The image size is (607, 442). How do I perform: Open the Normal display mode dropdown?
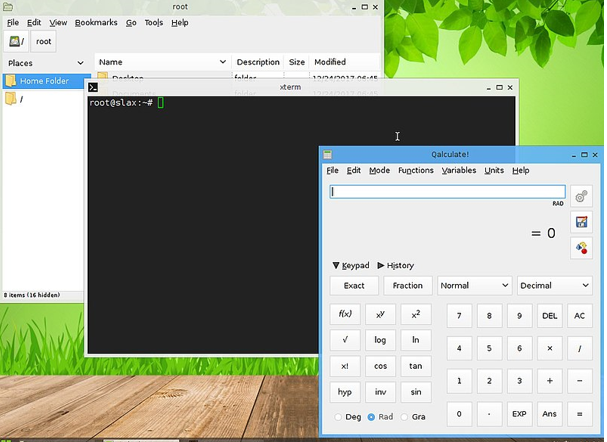click(x=475, y=286)
